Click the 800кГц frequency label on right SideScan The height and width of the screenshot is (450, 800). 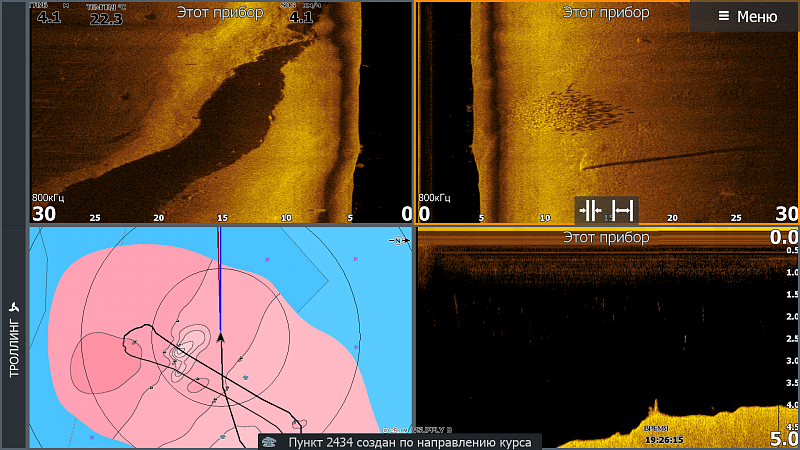434,198
